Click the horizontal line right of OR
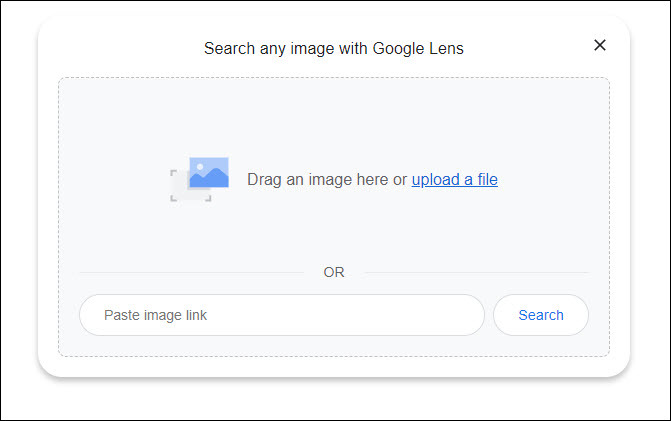This screenshot has height=421, width=671. 476,272
